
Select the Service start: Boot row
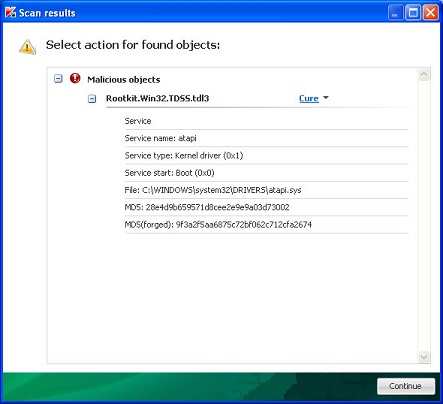point(266,173)
